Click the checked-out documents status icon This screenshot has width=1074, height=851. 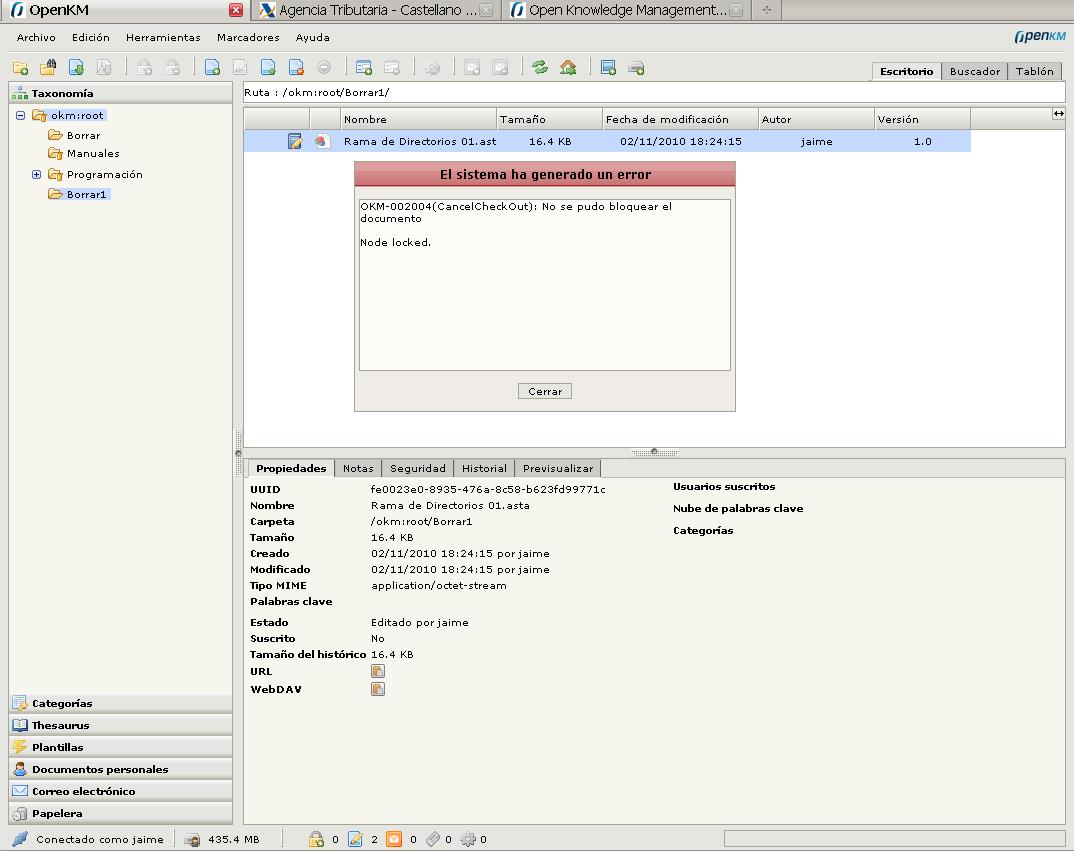point(355,839)
